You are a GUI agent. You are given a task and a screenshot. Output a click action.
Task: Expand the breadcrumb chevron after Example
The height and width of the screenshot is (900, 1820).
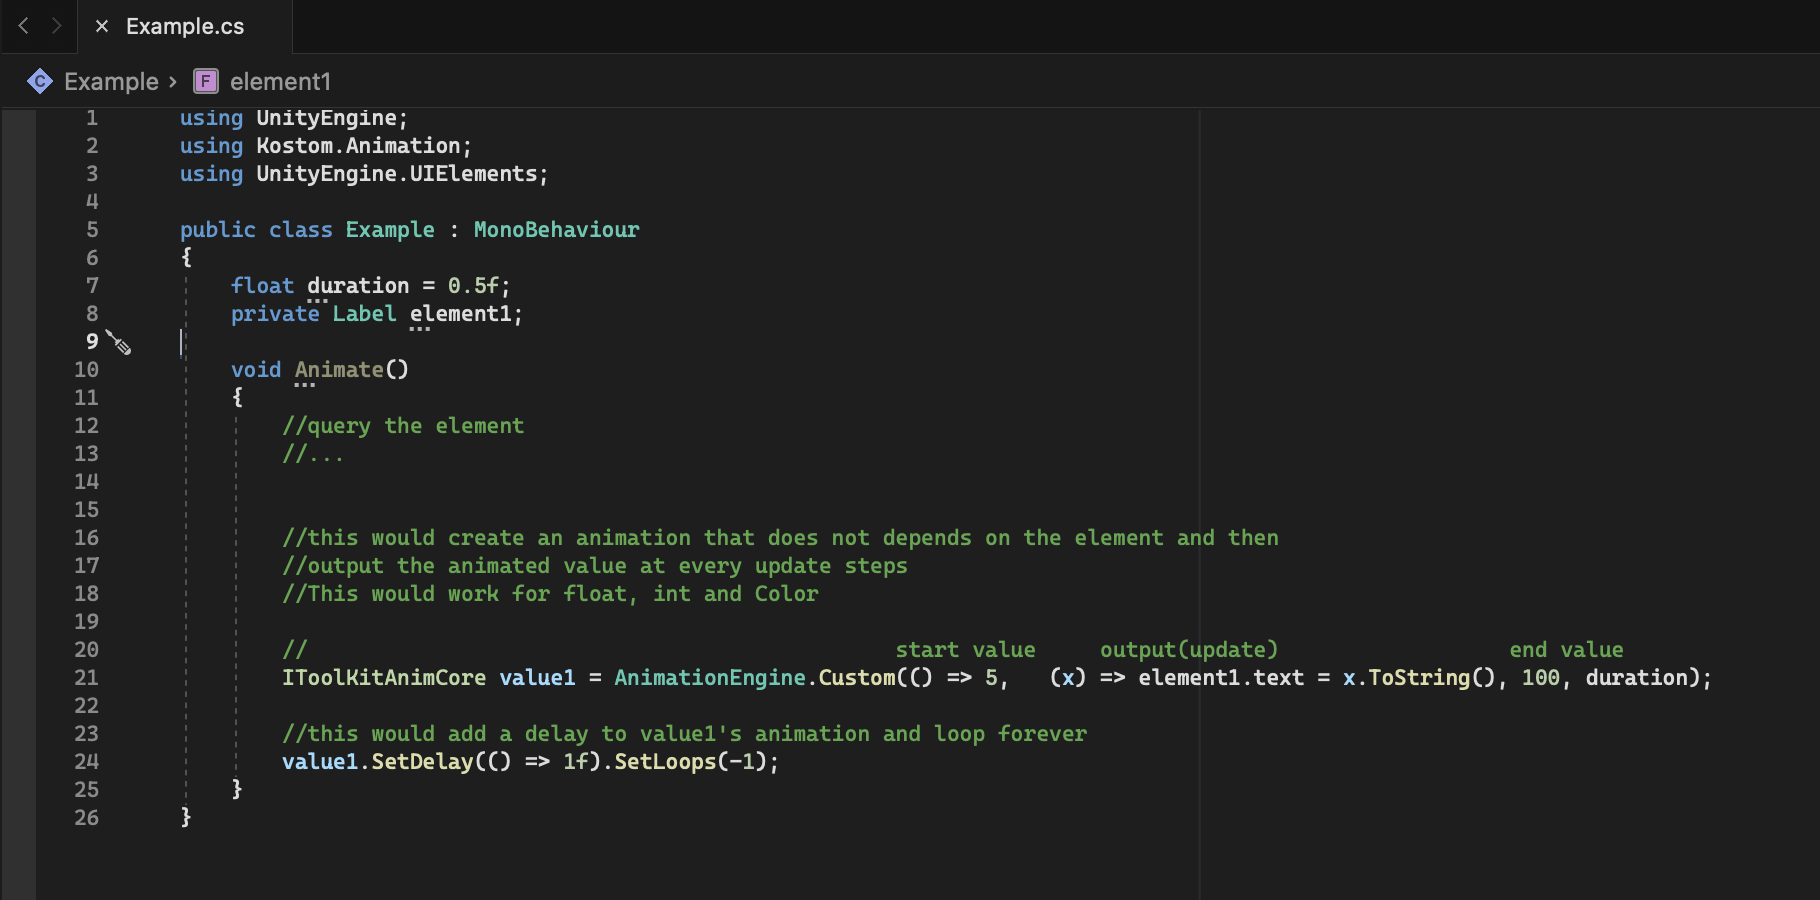[173, 82]
